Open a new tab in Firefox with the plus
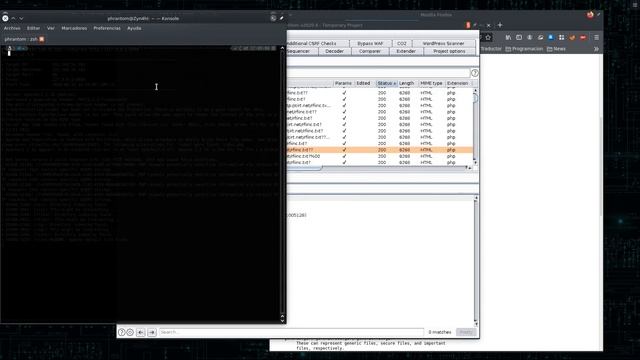 tap(500, 25)
